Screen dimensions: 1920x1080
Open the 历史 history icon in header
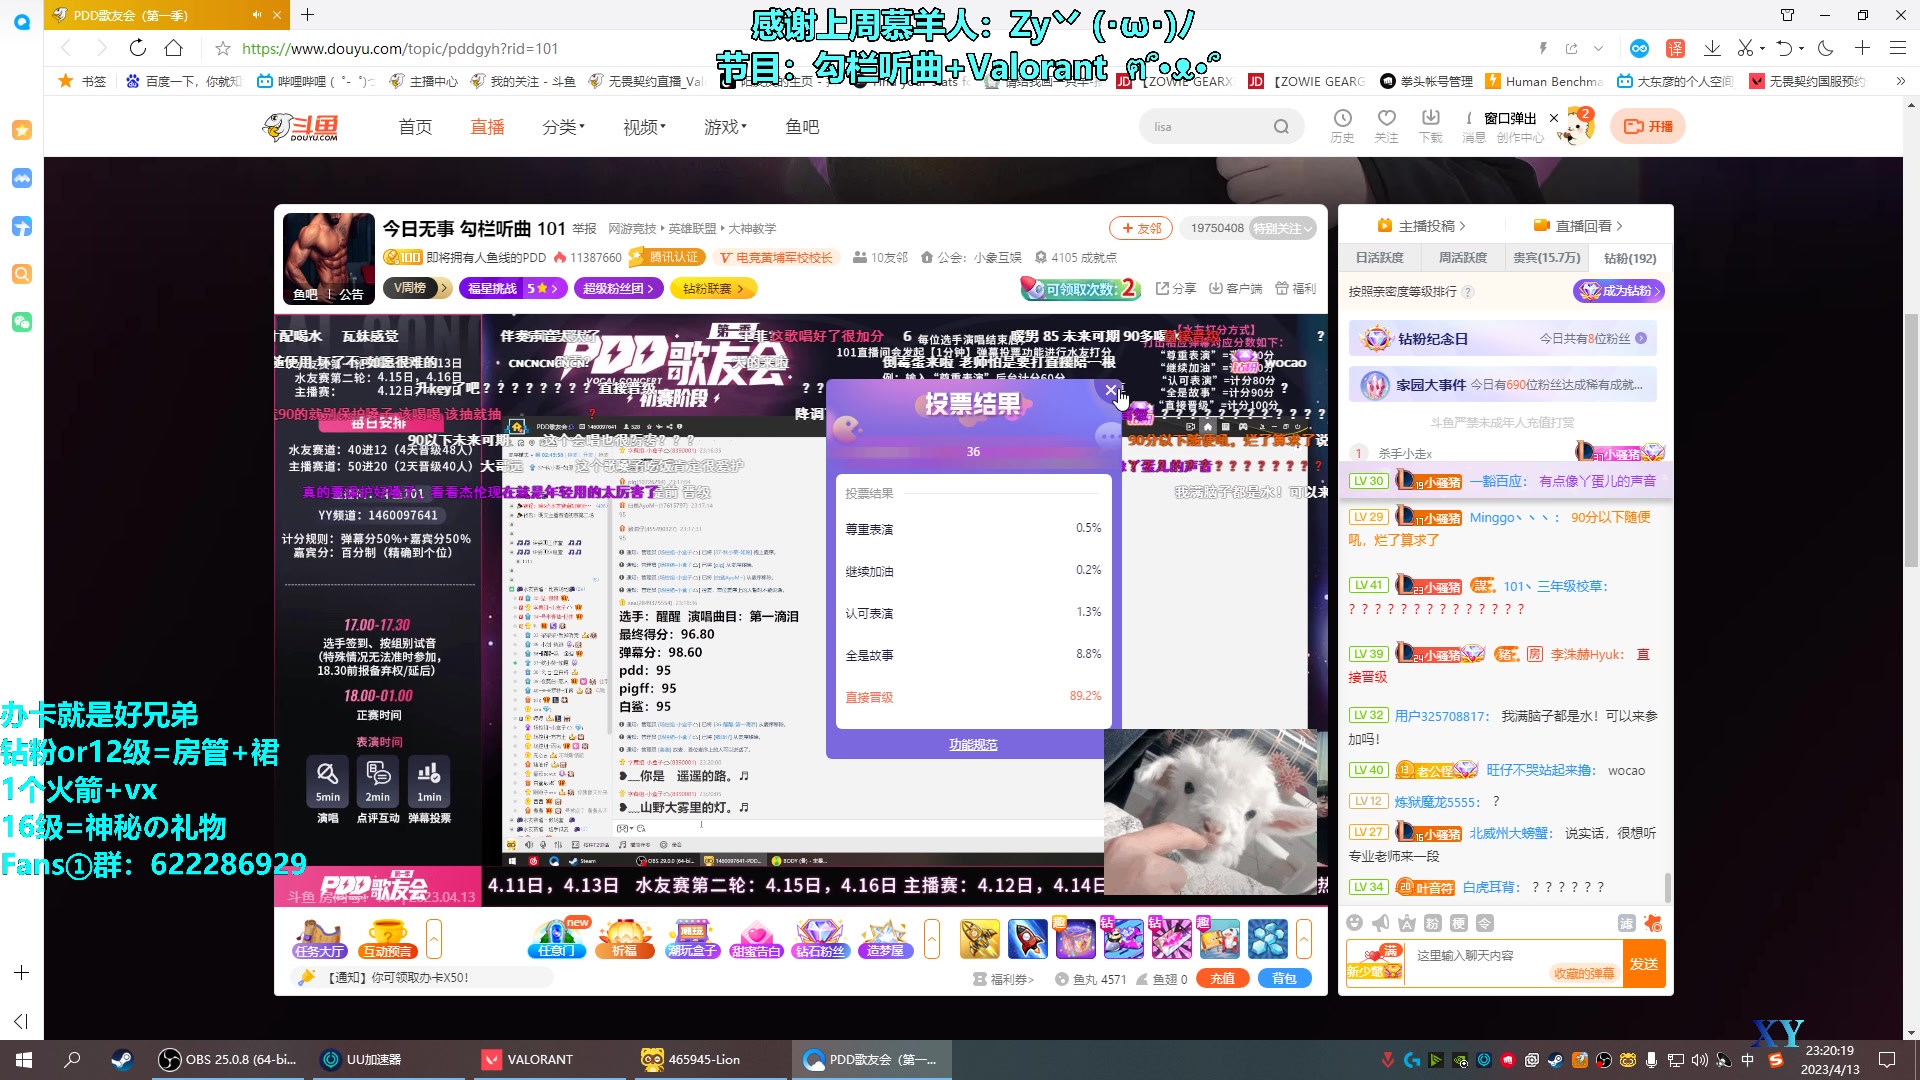coord(1342,126)
